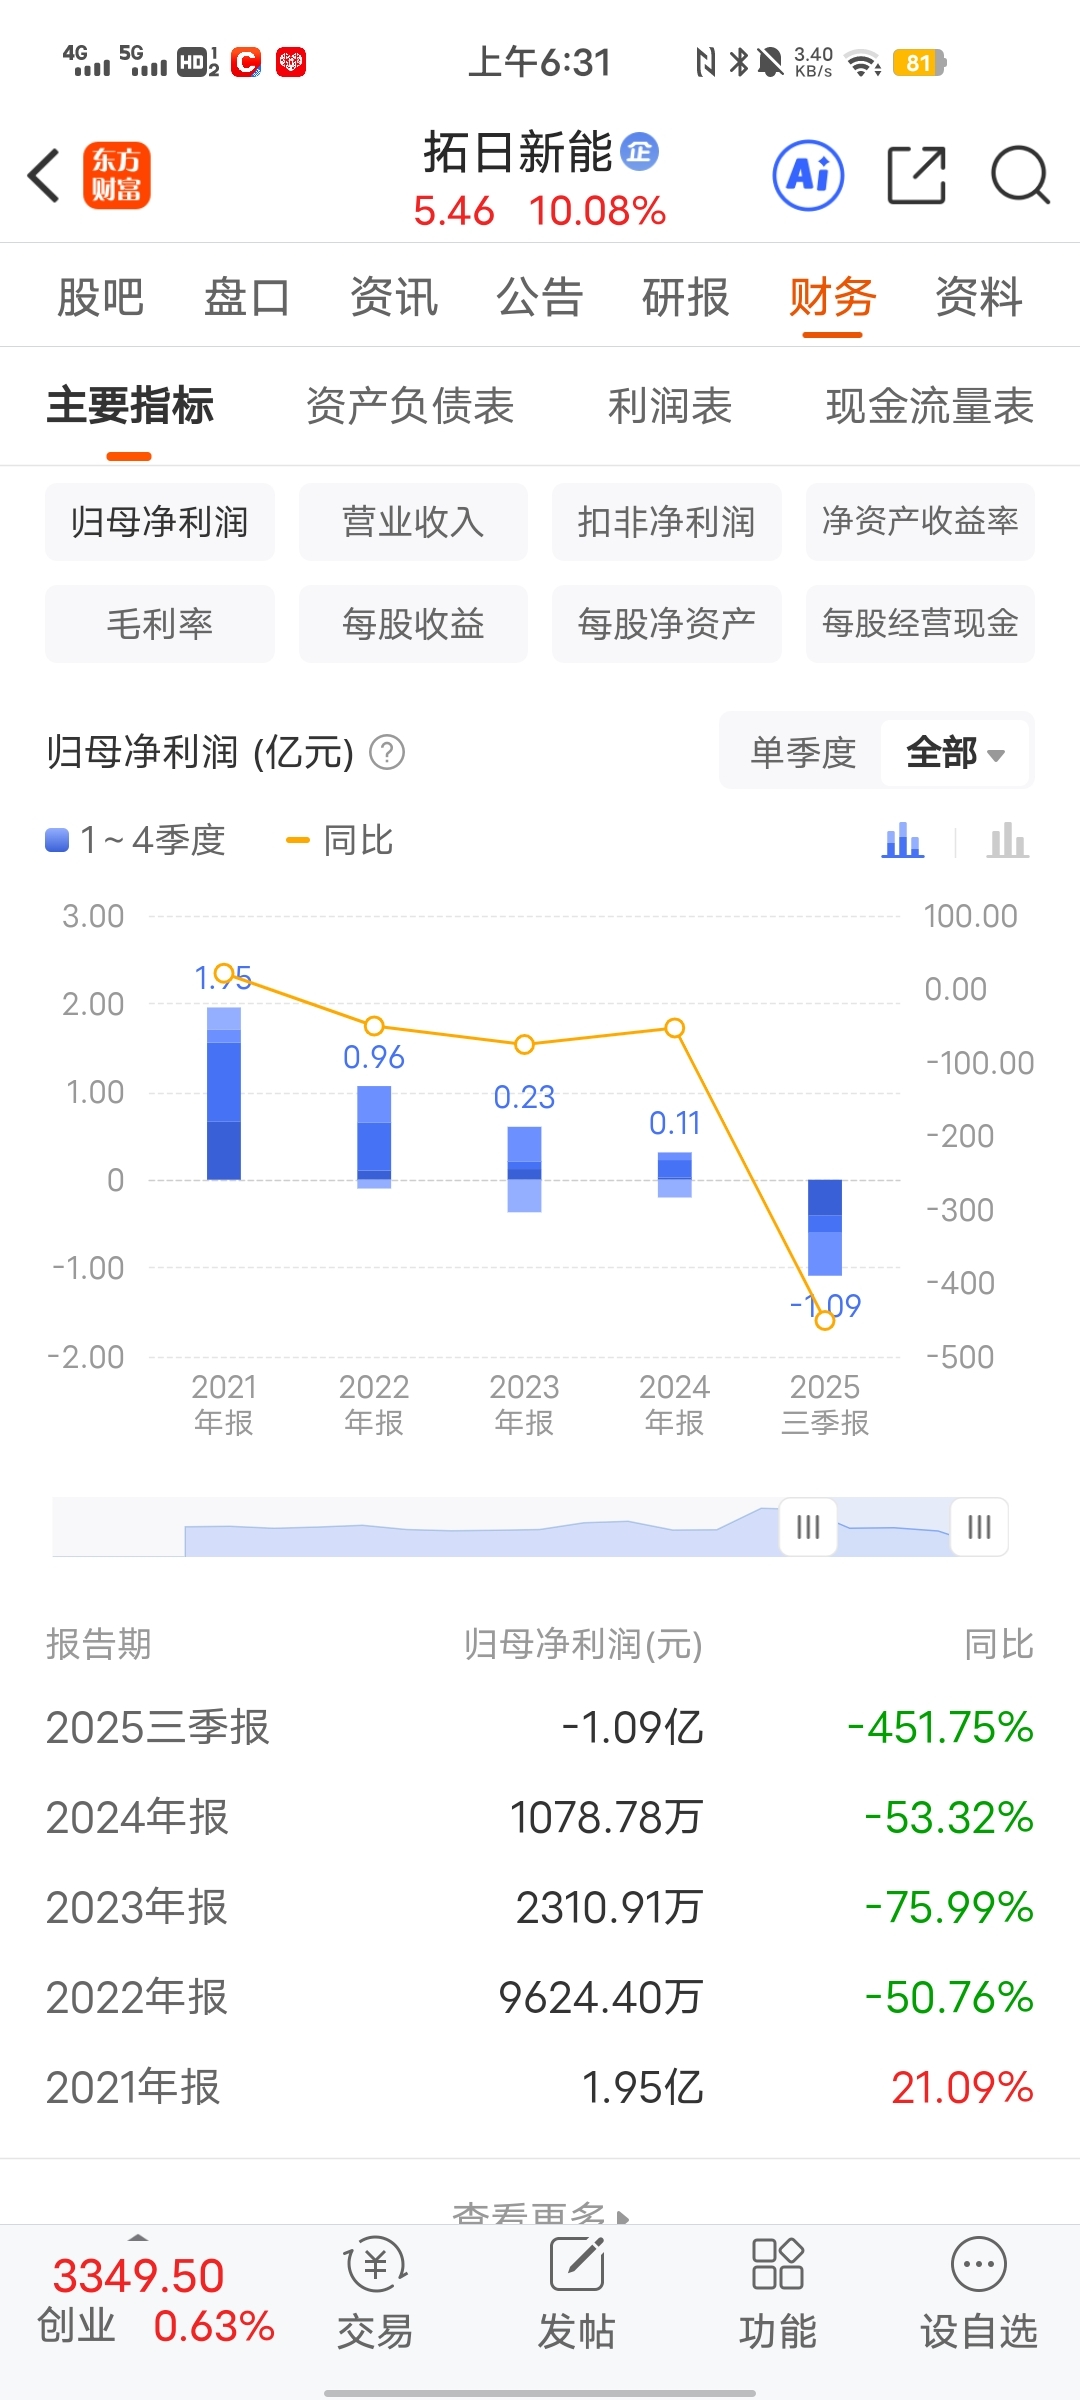Tap the share icon

(917, 175)
